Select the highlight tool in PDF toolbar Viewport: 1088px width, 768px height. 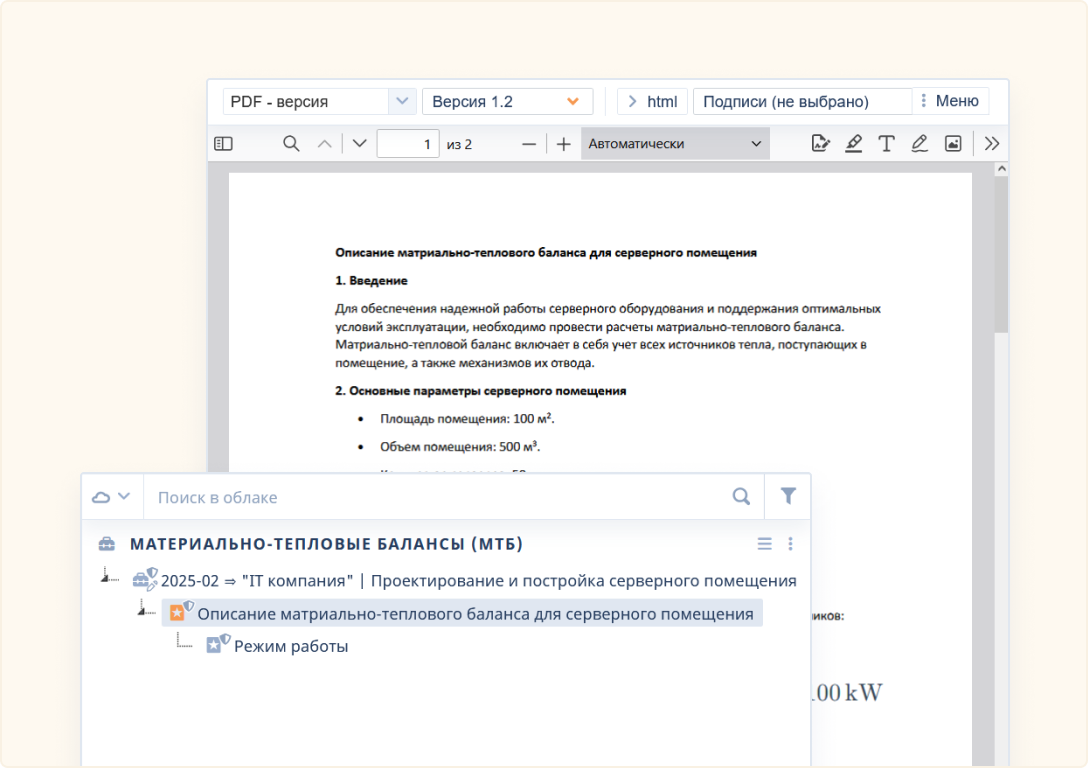click(x=853, y=144)
